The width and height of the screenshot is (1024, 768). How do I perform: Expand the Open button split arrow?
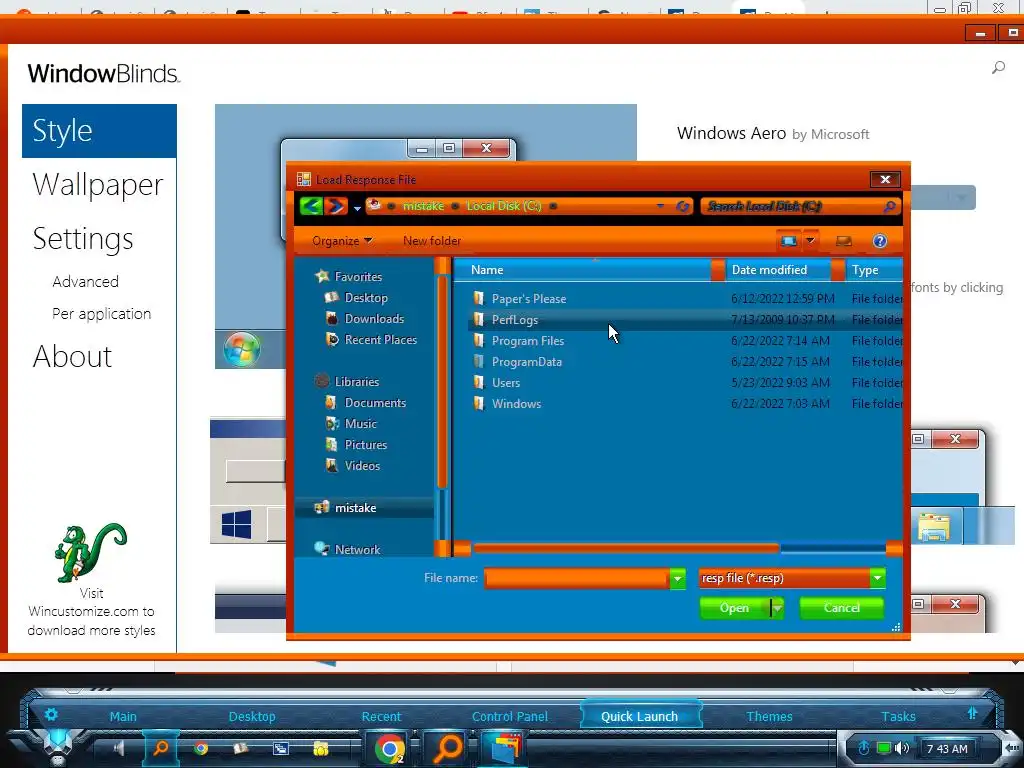point(777,608)
